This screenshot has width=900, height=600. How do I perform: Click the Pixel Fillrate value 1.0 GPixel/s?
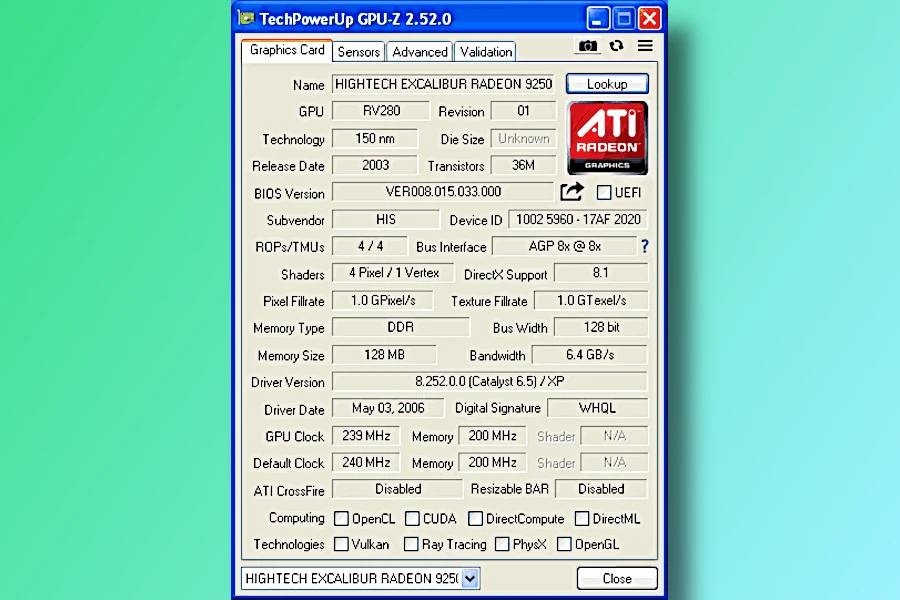click(x=383, y=300)
